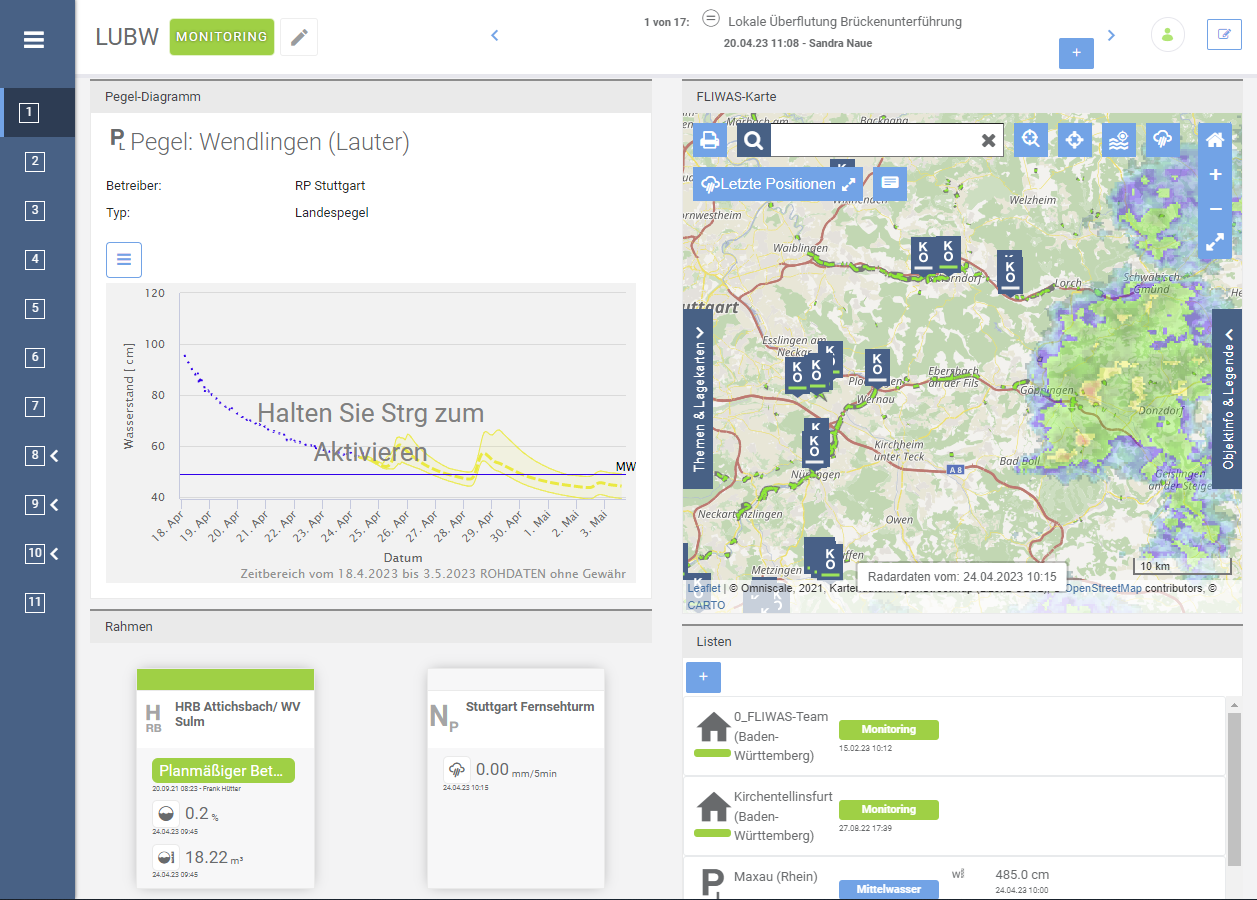Click the crosshair locate icon on map
Screen dimensions: 1257x900
pyautogui.click(x=1074, y=140)
